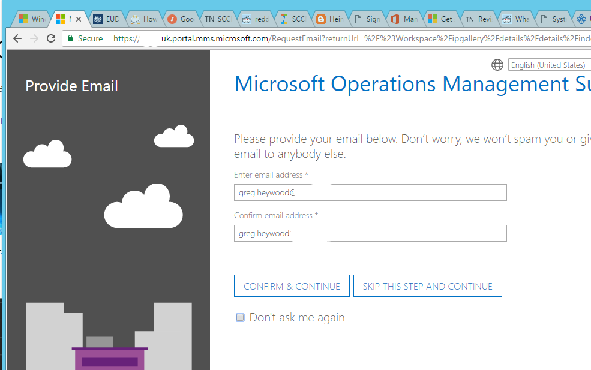This screenshot has width=591, height=370.
Task: Switch to the TN SCC tab
Action: (x=218, y=19)
